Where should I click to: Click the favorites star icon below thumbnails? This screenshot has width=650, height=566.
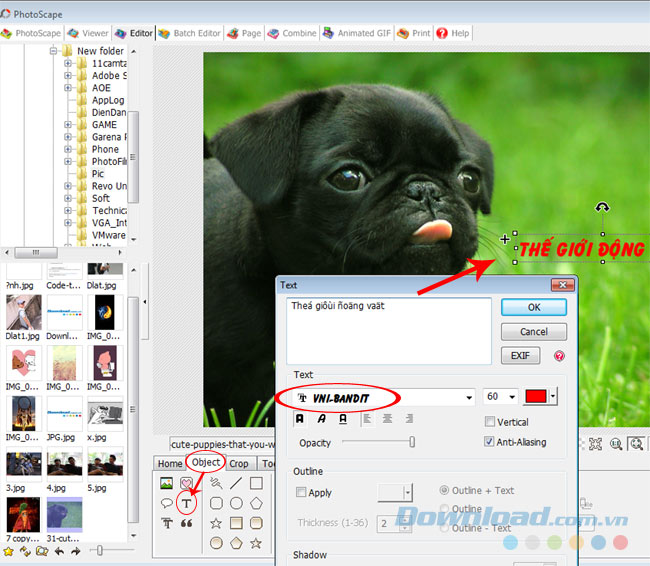pyautogui.click(x=8, y=551)
